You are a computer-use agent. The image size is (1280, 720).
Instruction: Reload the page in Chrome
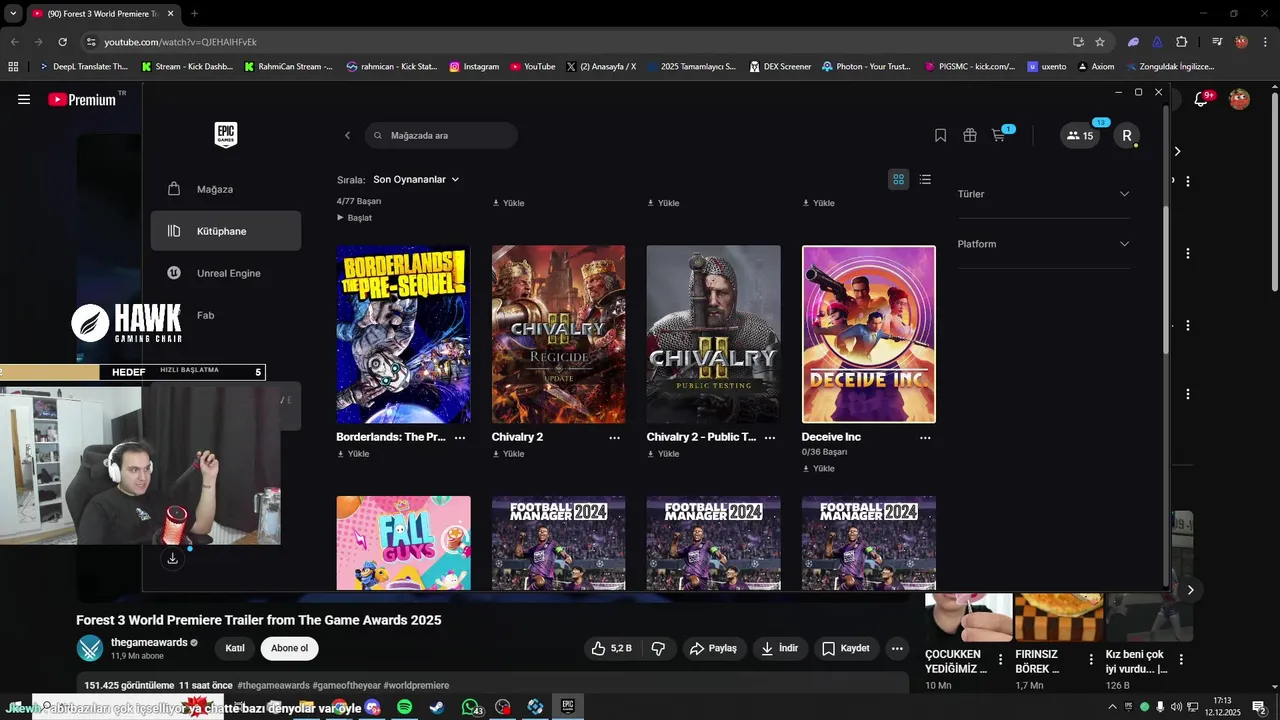(62, 42)
